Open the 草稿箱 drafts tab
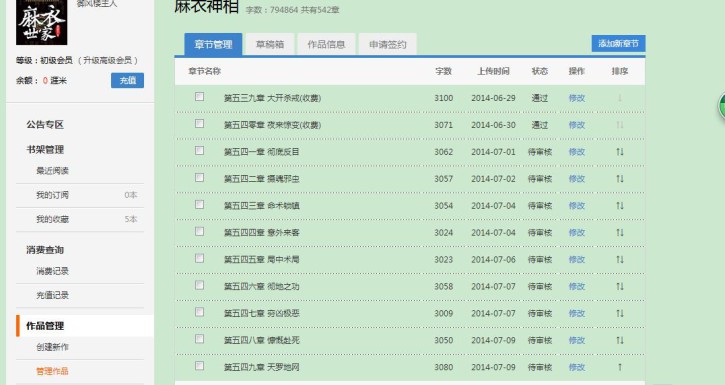This screenshot has height=385, width=725. [x=270, y=44]
